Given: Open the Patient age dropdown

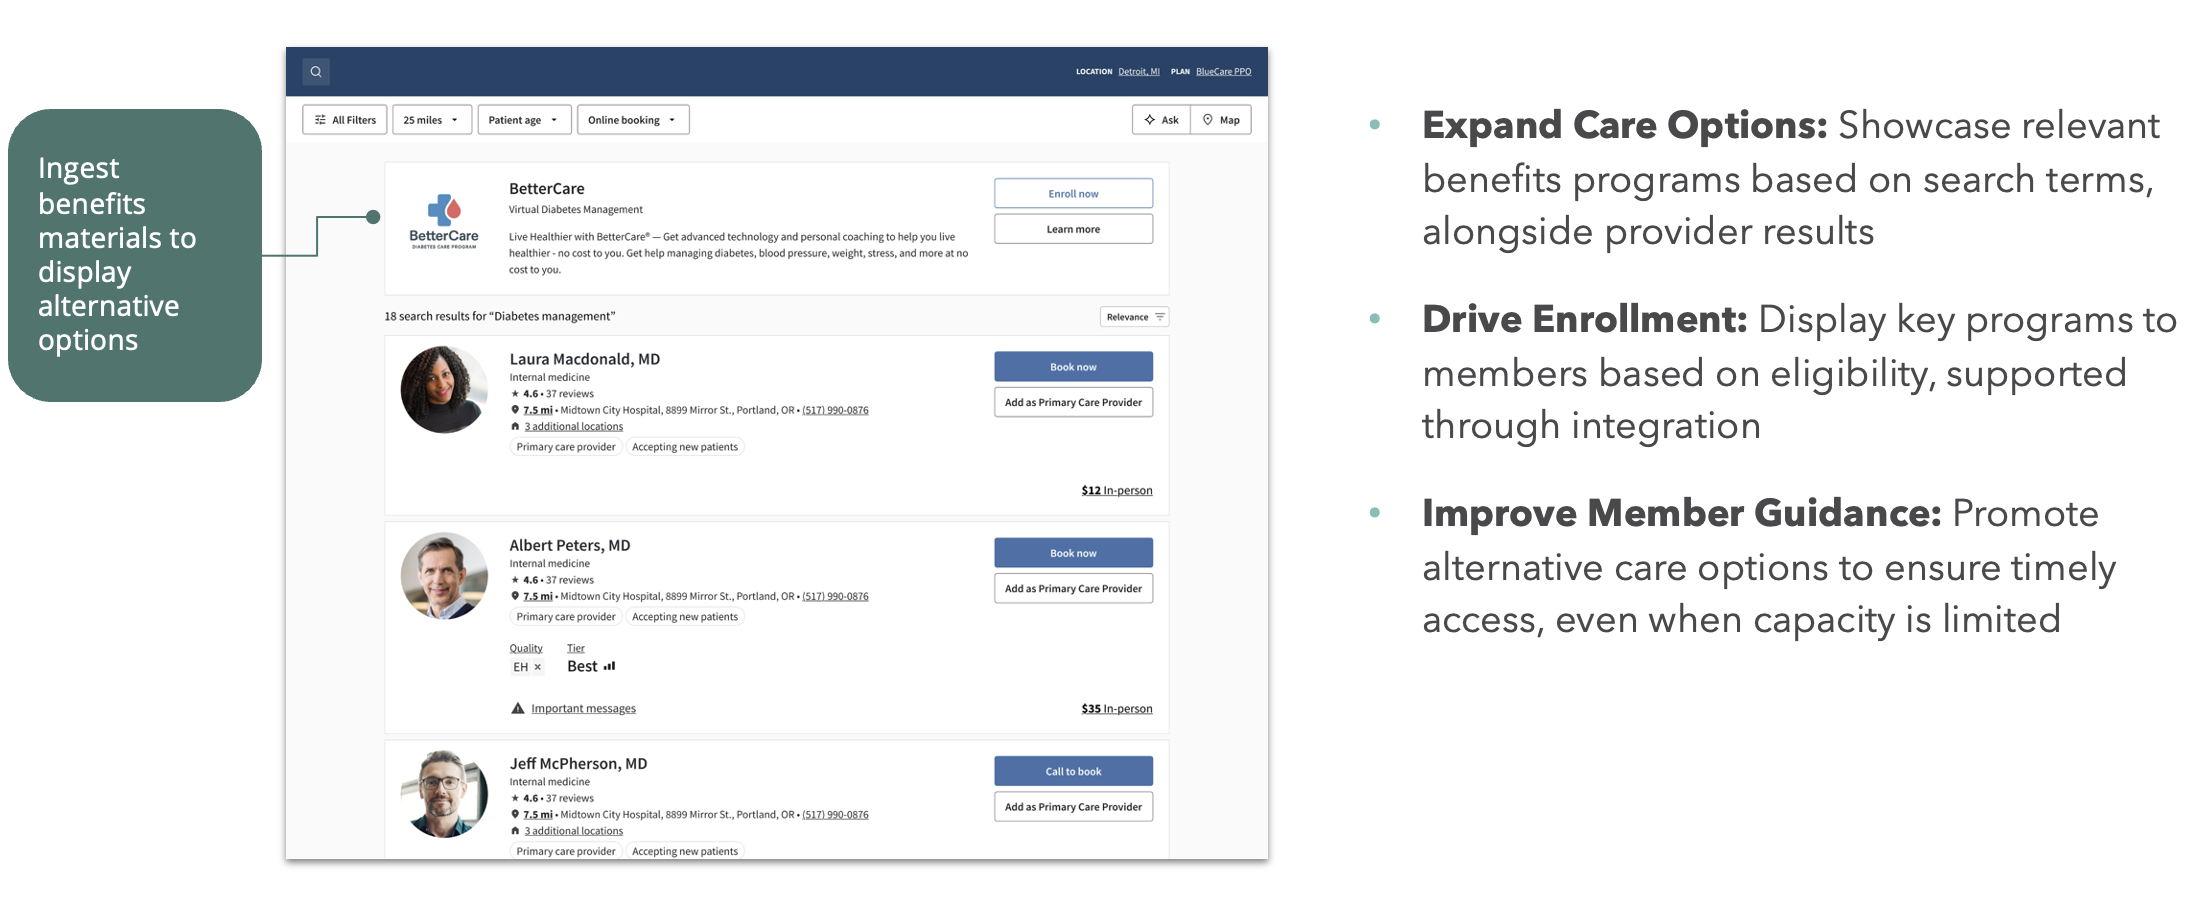Looking at the screenshot, I should pyautogui.click(x=524, y=120).
